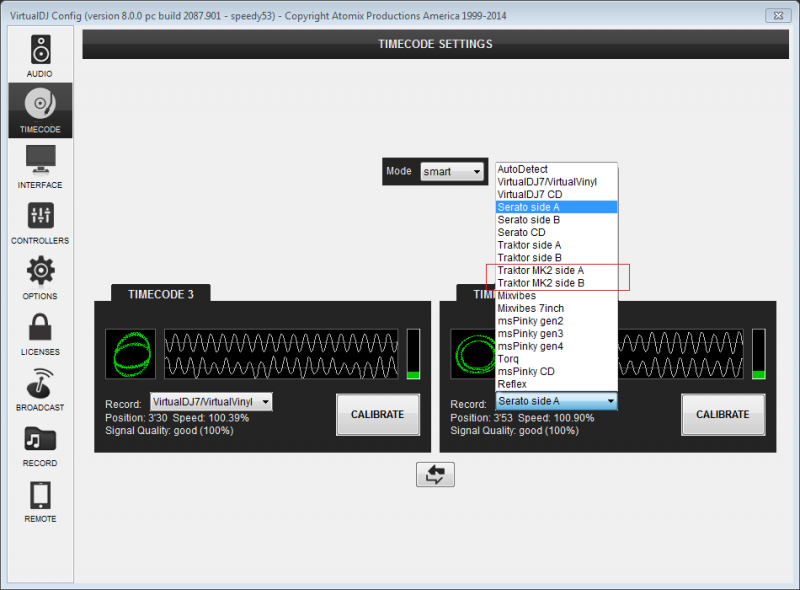Click Timecode 3 circular phase scope
This screenshot has height=590, width=800.
coord(131,354)
